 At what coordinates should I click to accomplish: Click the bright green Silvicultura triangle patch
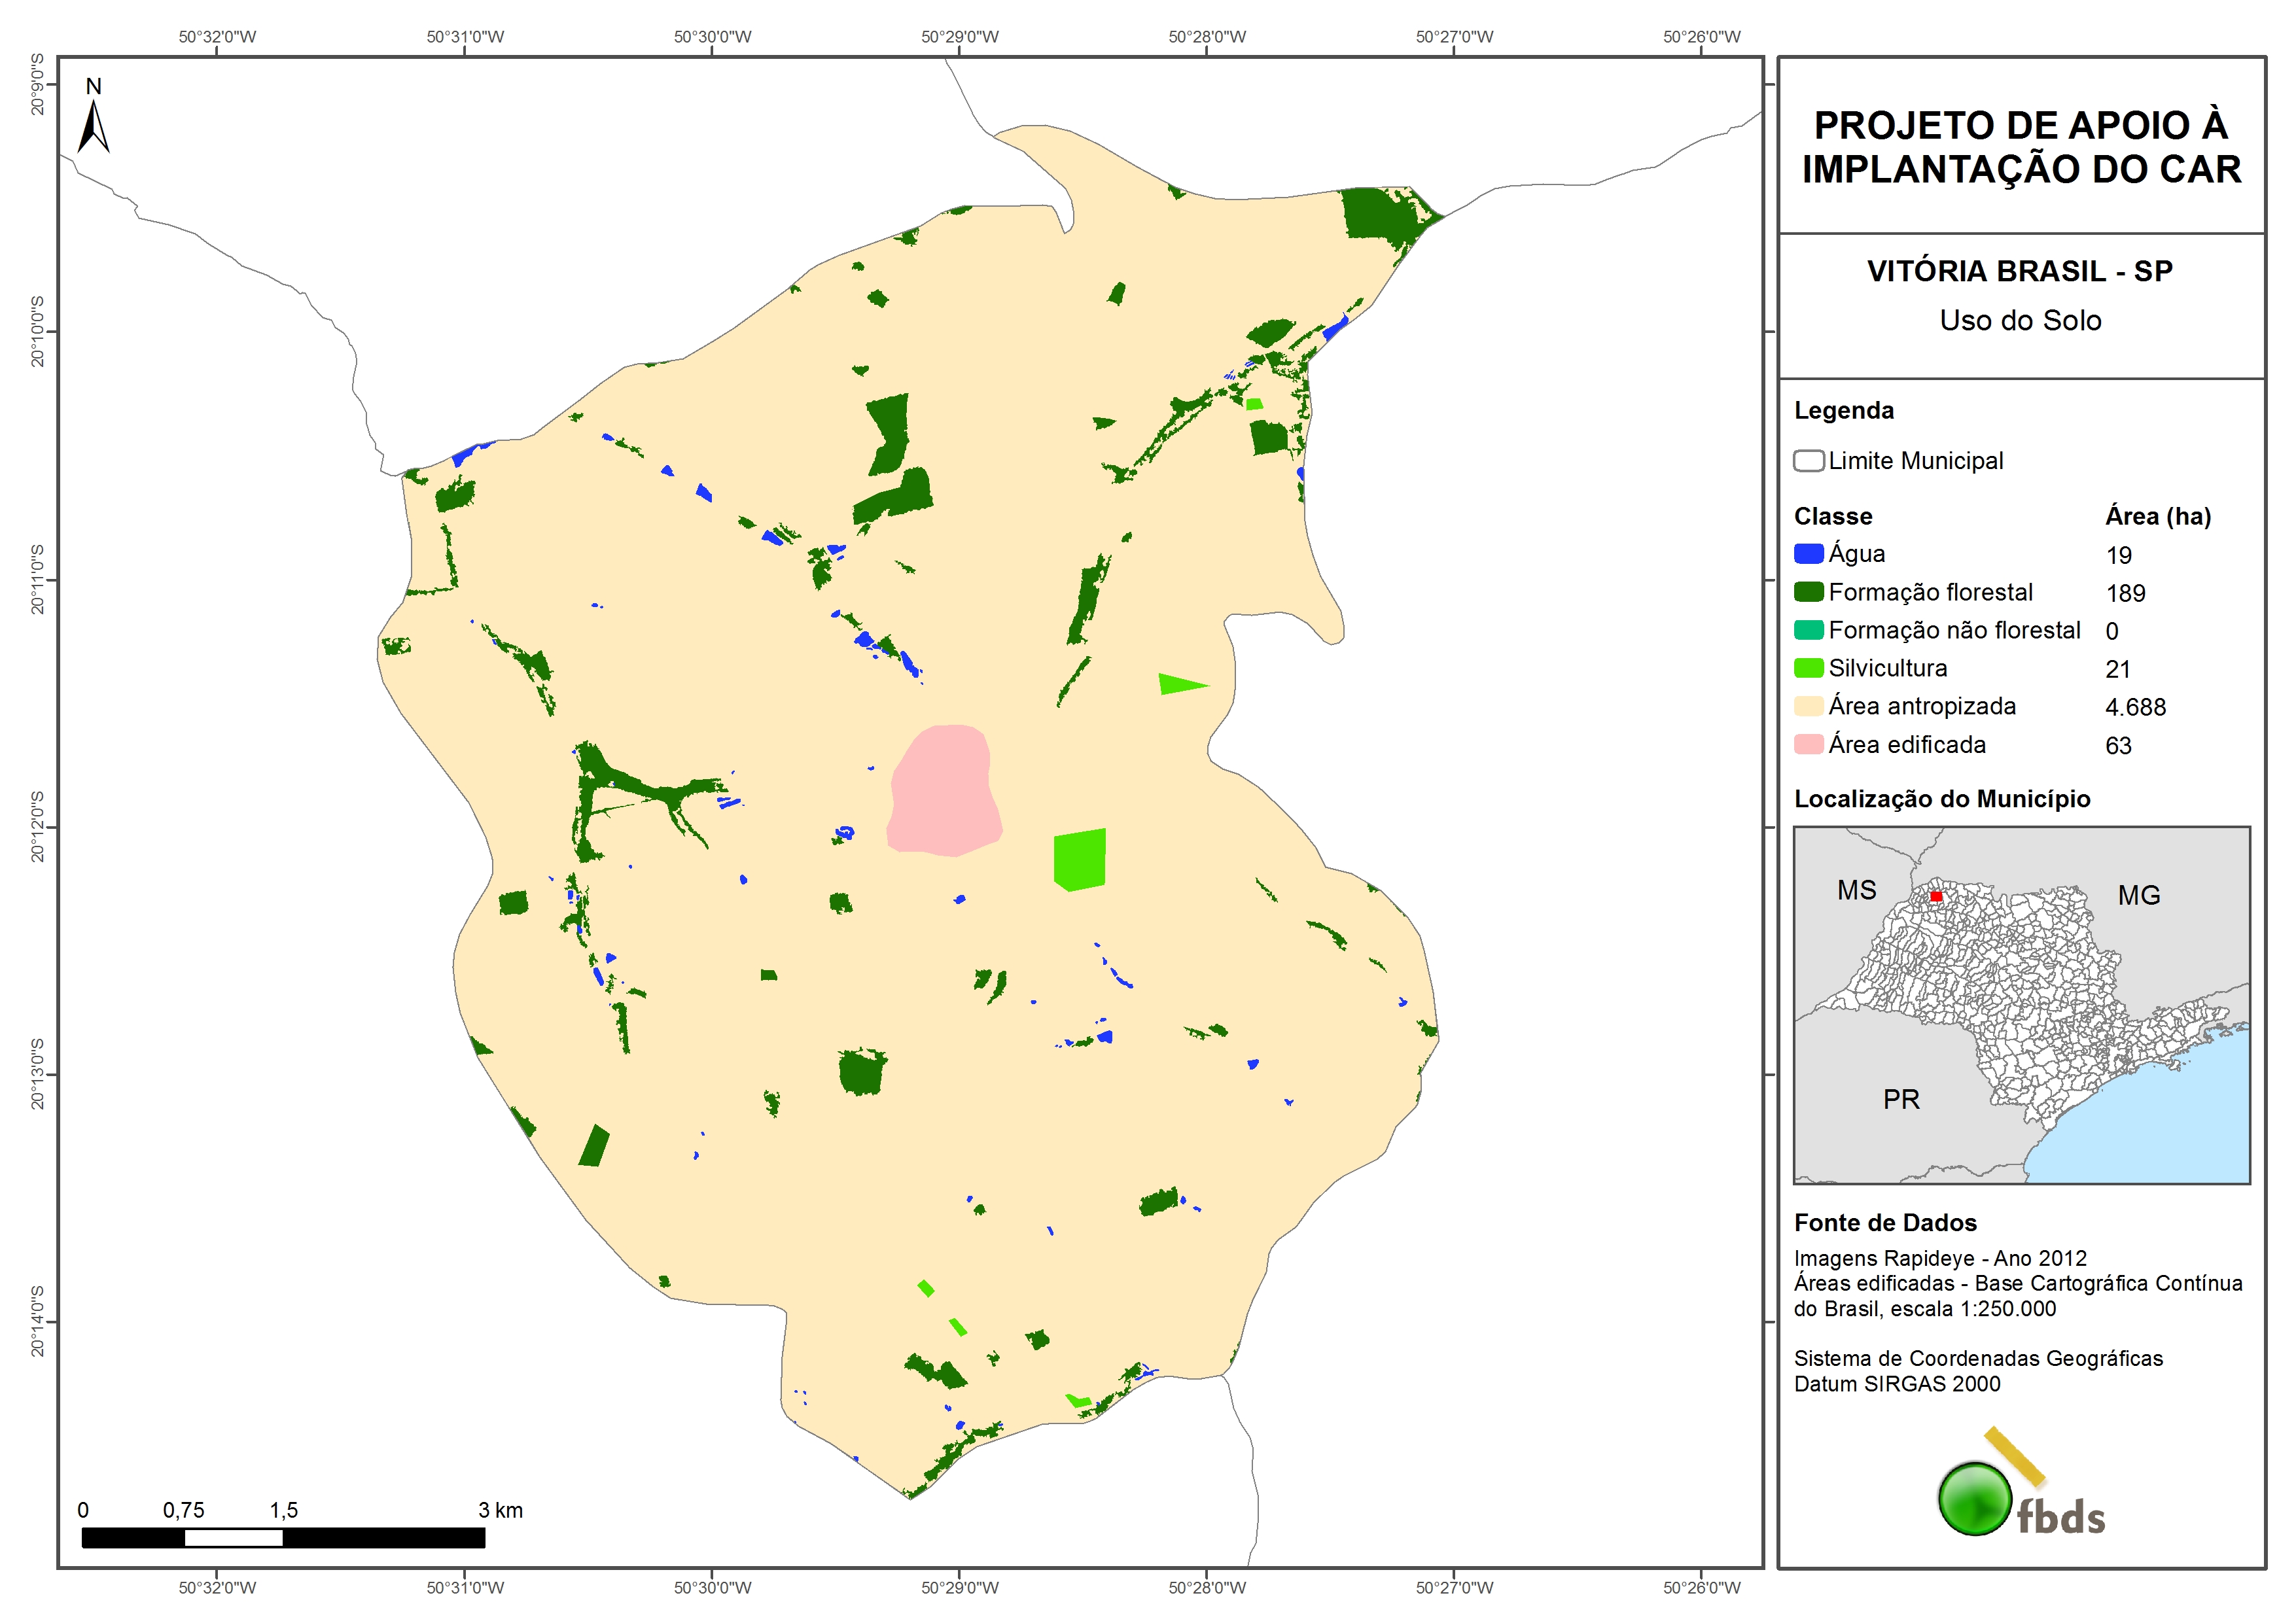pyautogui.click(x=1176, y=684)
